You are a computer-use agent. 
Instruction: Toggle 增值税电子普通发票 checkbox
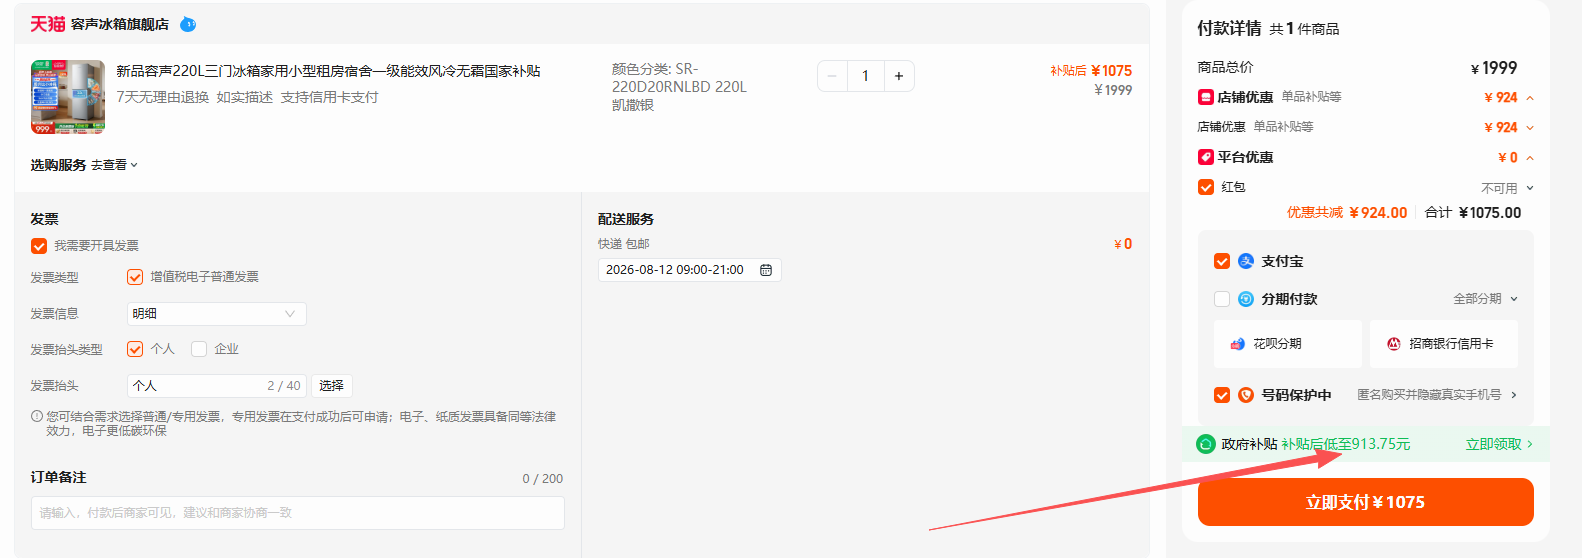coord(135,277)
